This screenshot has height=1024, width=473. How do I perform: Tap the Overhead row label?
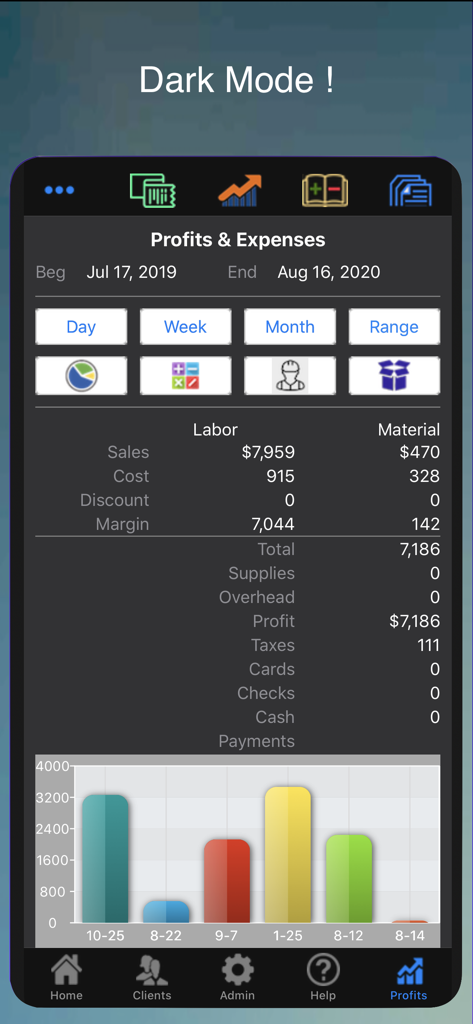pyautogui.click(x=257, y=597)
